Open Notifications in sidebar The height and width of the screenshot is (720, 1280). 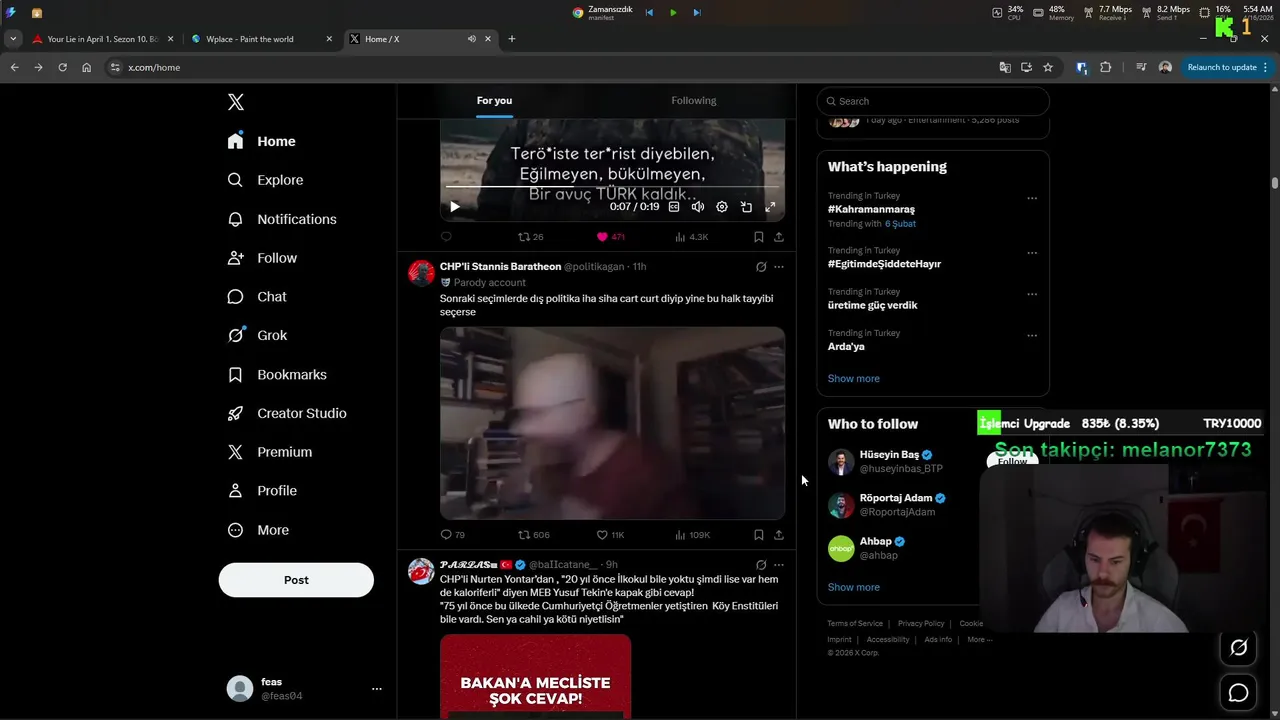click(282, 219)
